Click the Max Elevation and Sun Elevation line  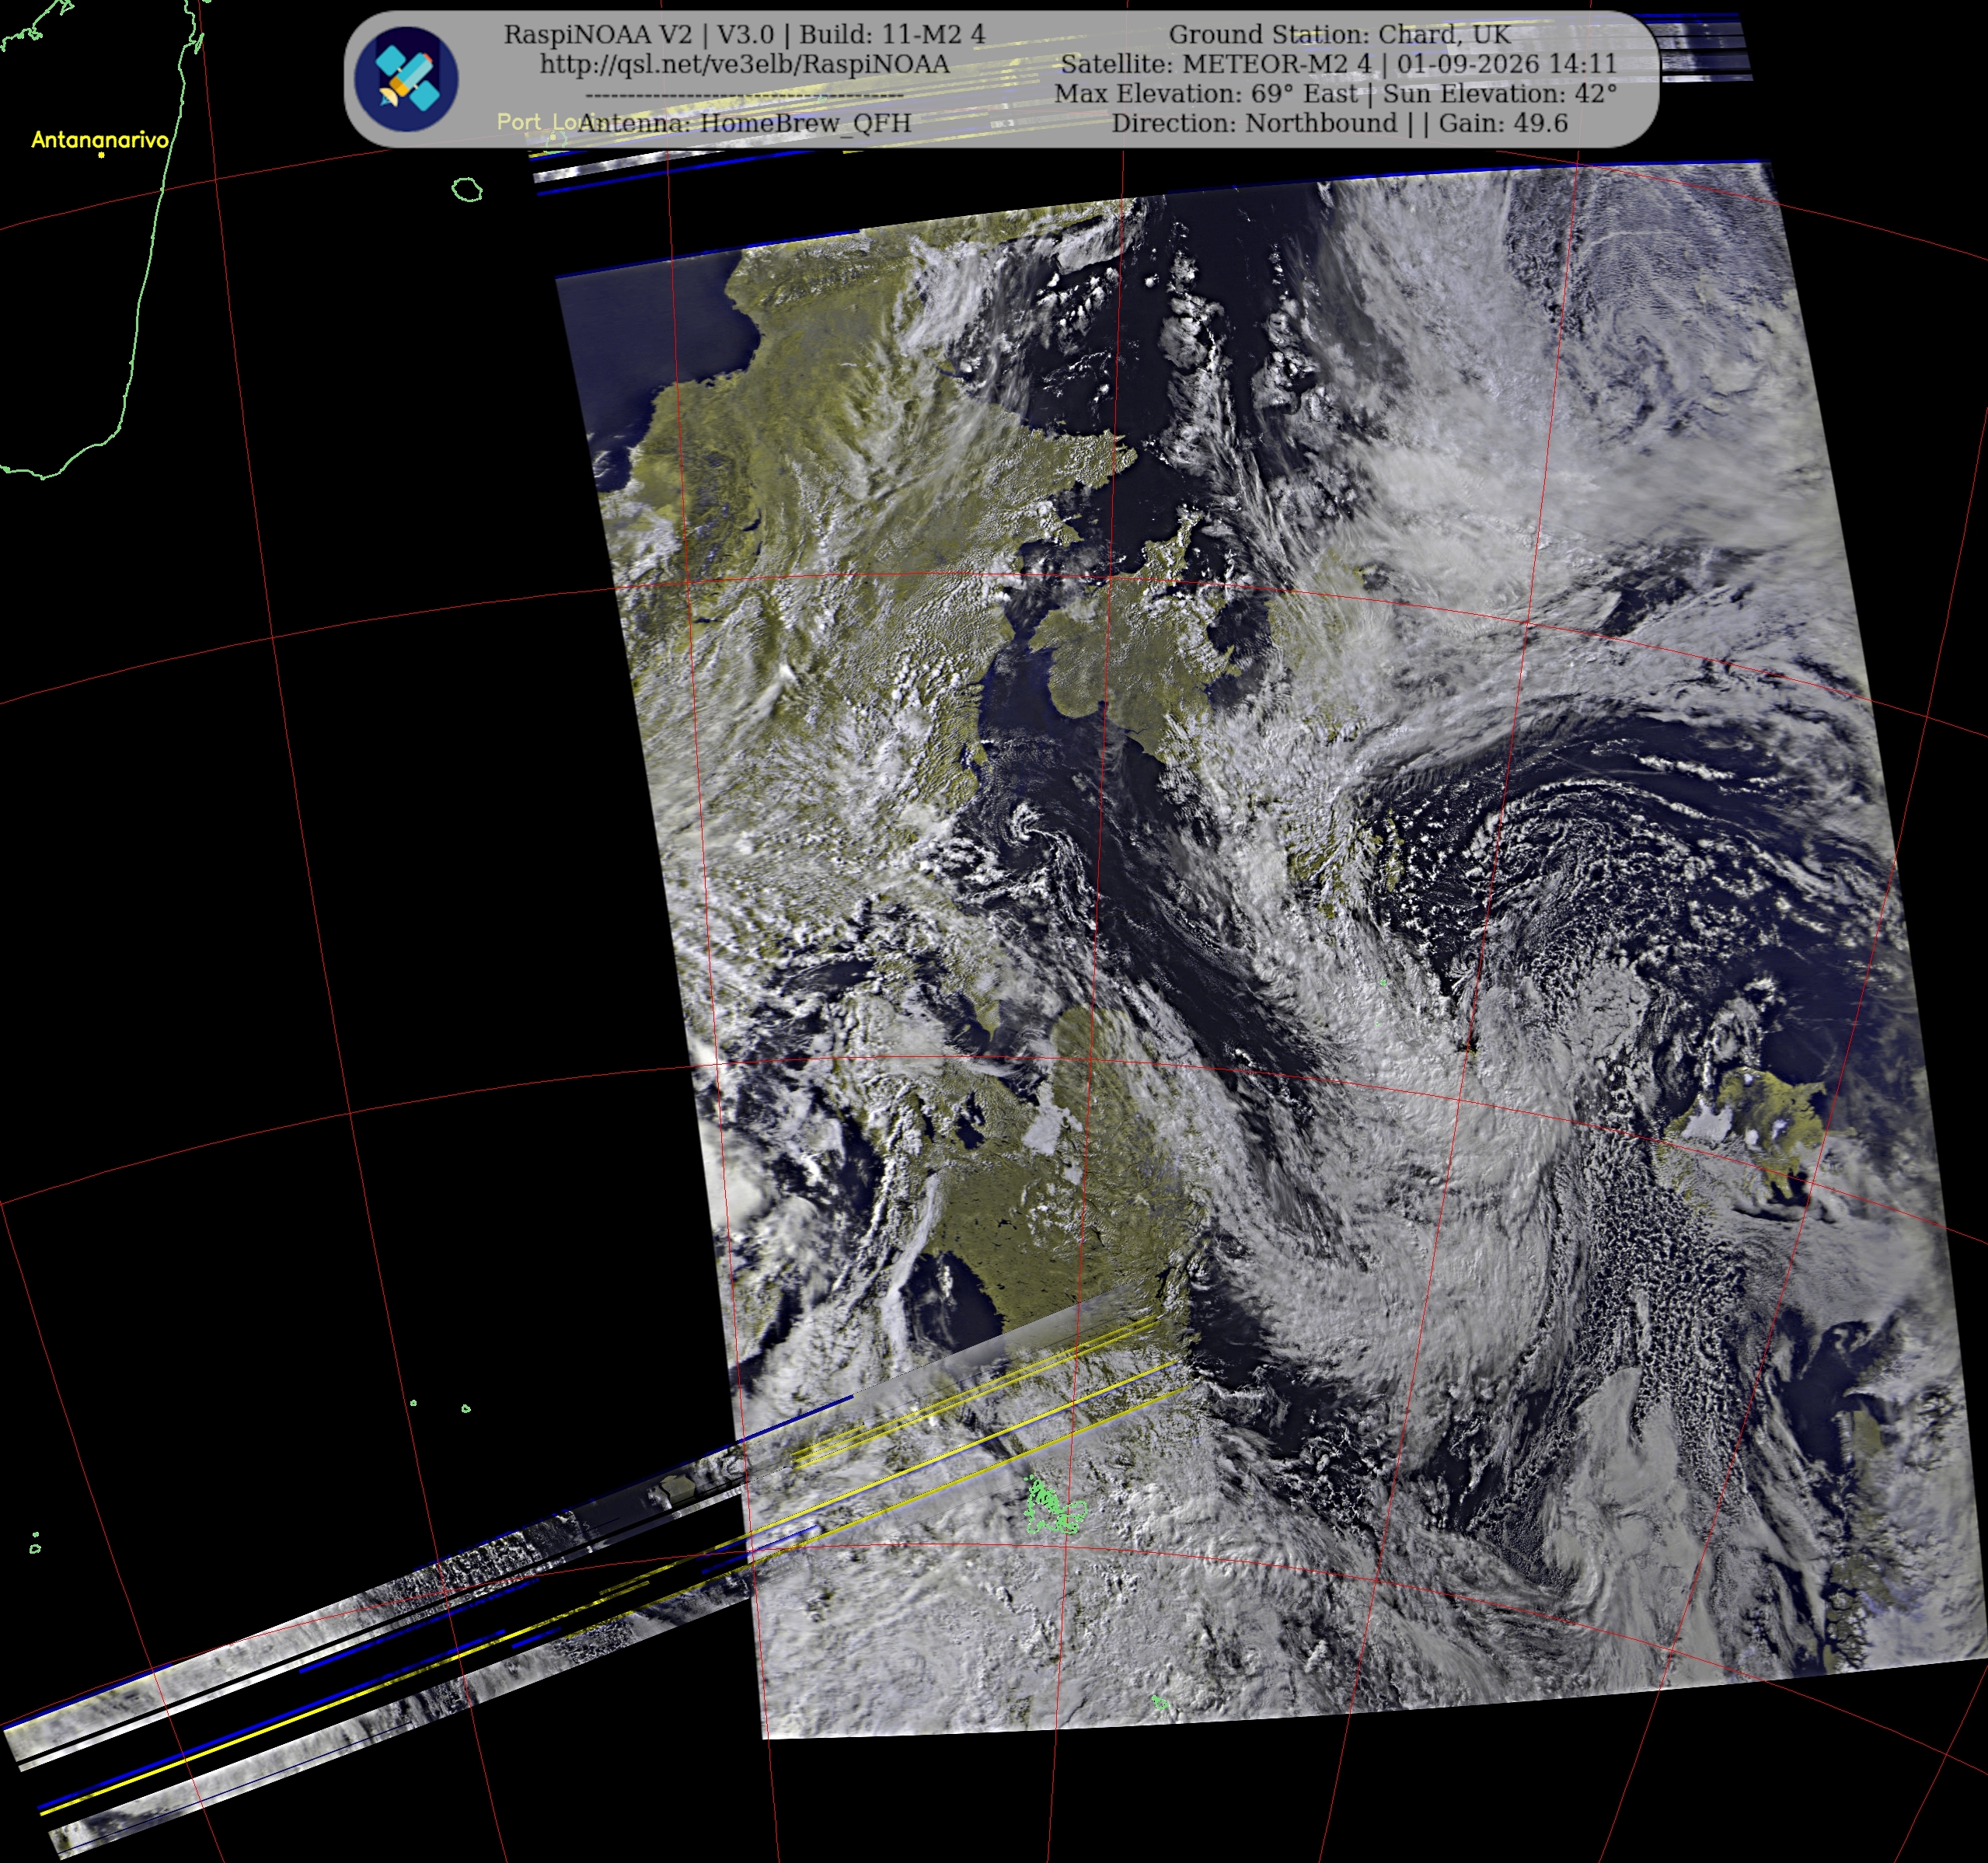coord(1335,93)
